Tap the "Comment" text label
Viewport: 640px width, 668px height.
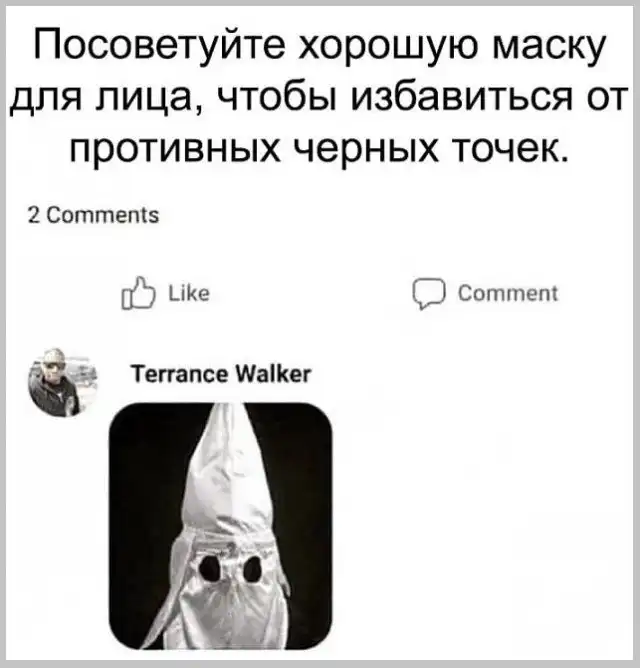508,294
